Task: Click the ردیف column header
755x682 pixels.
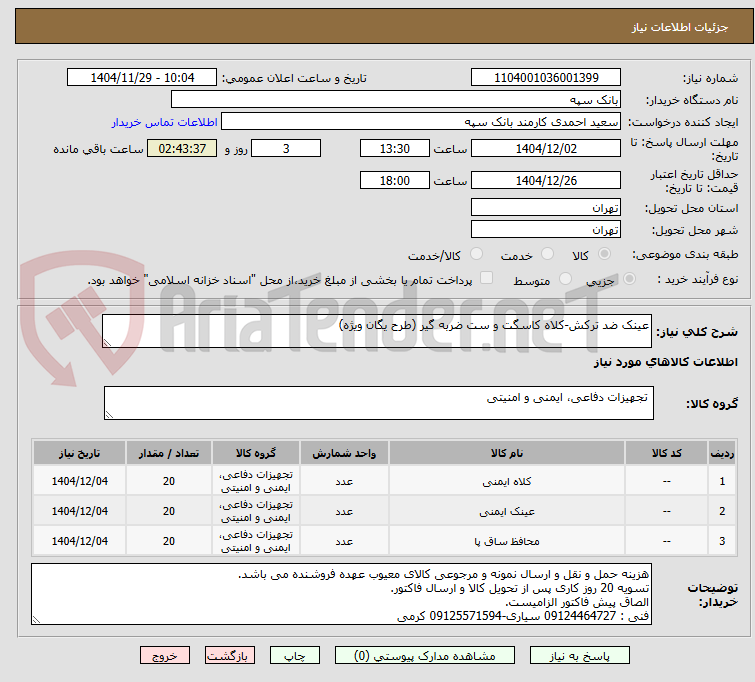Action: click(x=722, y=453)
